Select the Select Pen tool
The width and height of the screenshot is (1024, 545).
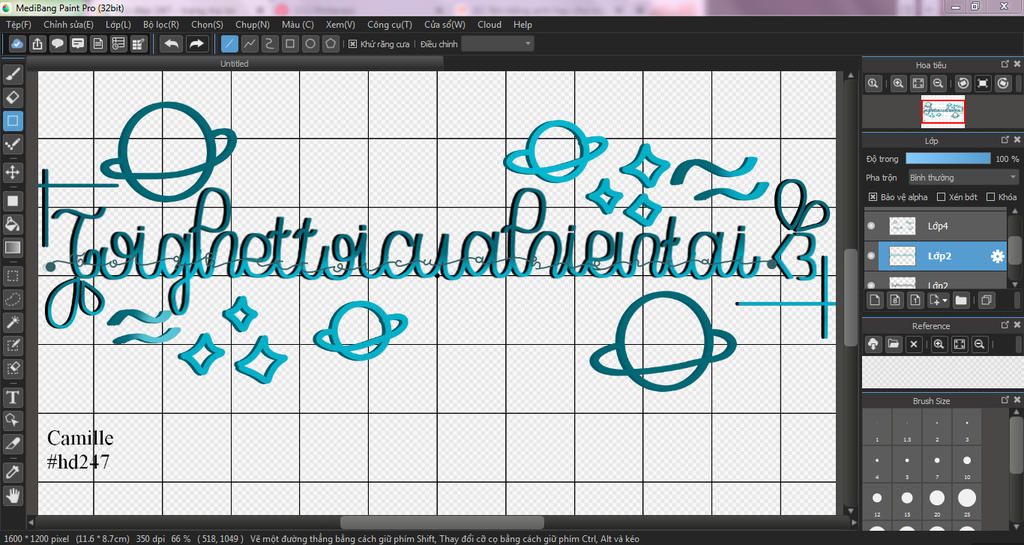[12, 345]
